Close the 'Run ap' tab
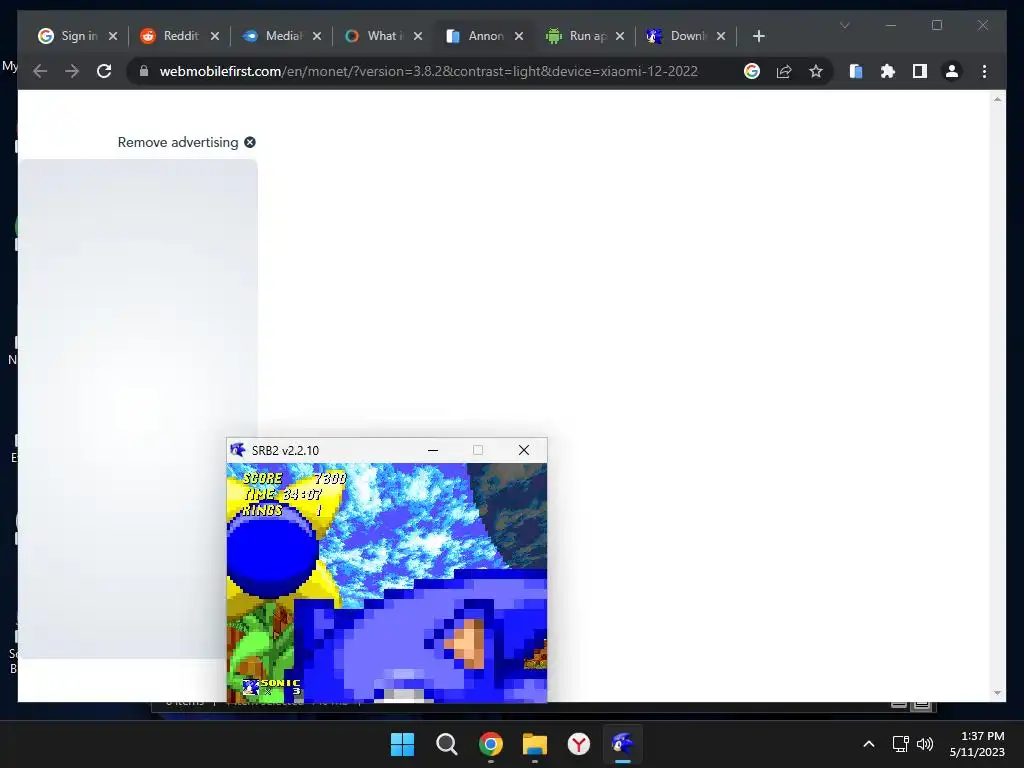The width and height of the screenshot is (1024, 768). [620, 36]
